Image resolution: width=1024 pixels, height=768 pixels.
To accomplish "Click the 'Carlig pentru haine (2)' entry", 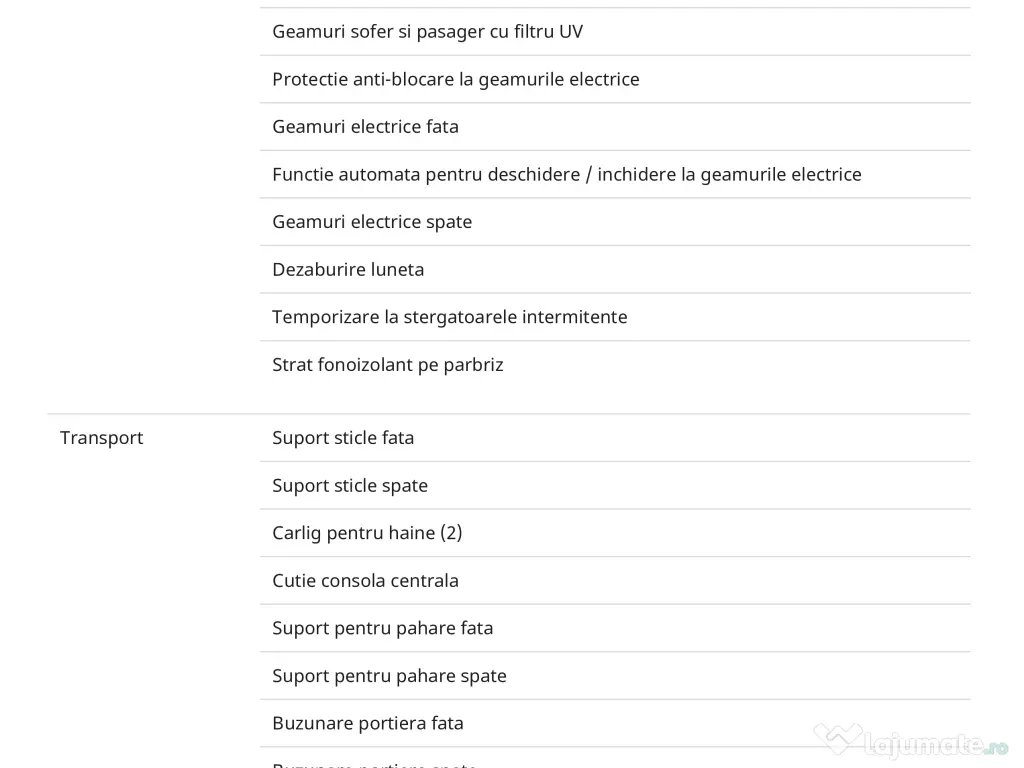I will 367,533.
